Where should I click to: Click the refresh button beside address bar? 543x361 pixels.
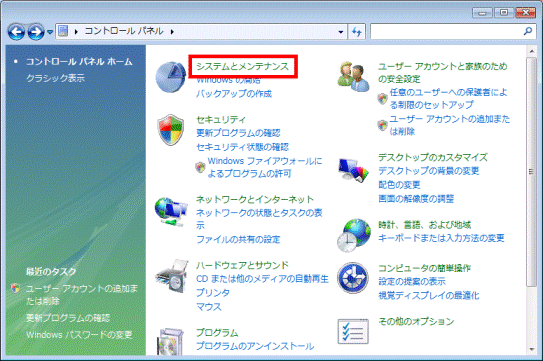[357, 32]
